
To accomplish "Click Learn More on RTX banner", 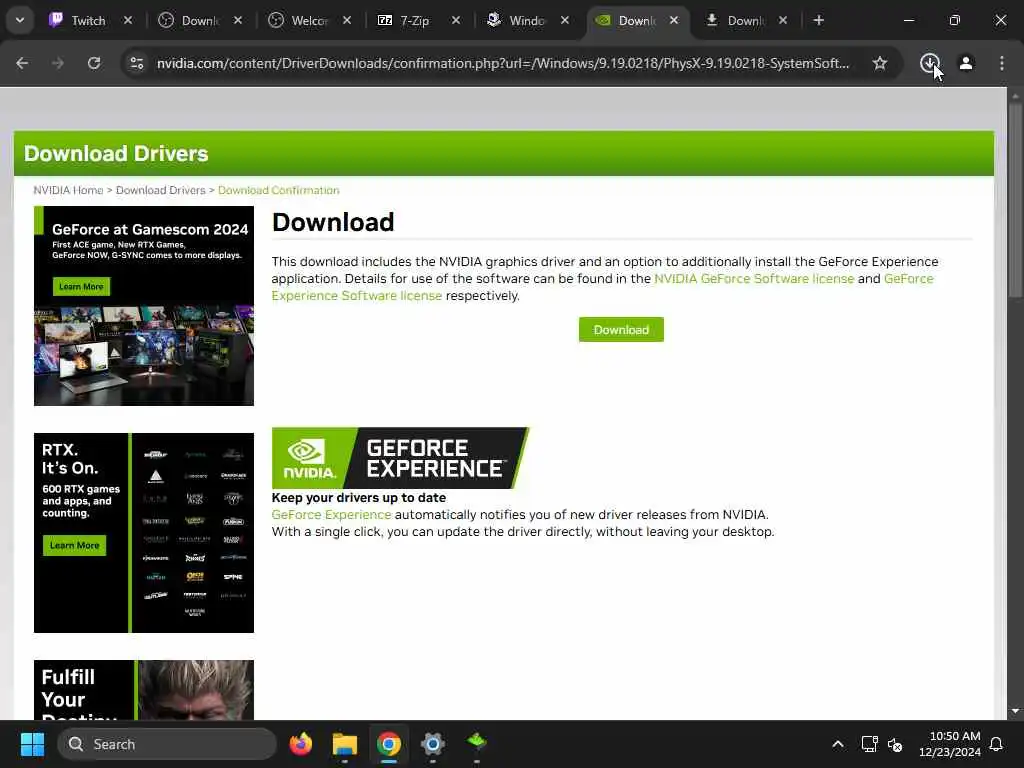I will (74, 545).
